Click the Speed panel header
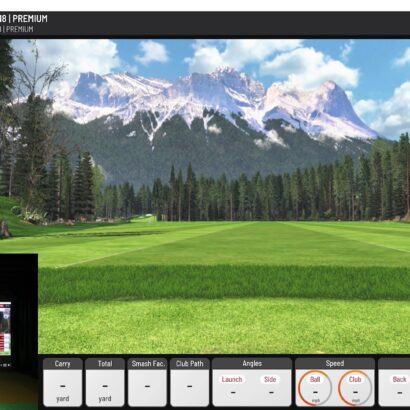 [x=335, y=363]
